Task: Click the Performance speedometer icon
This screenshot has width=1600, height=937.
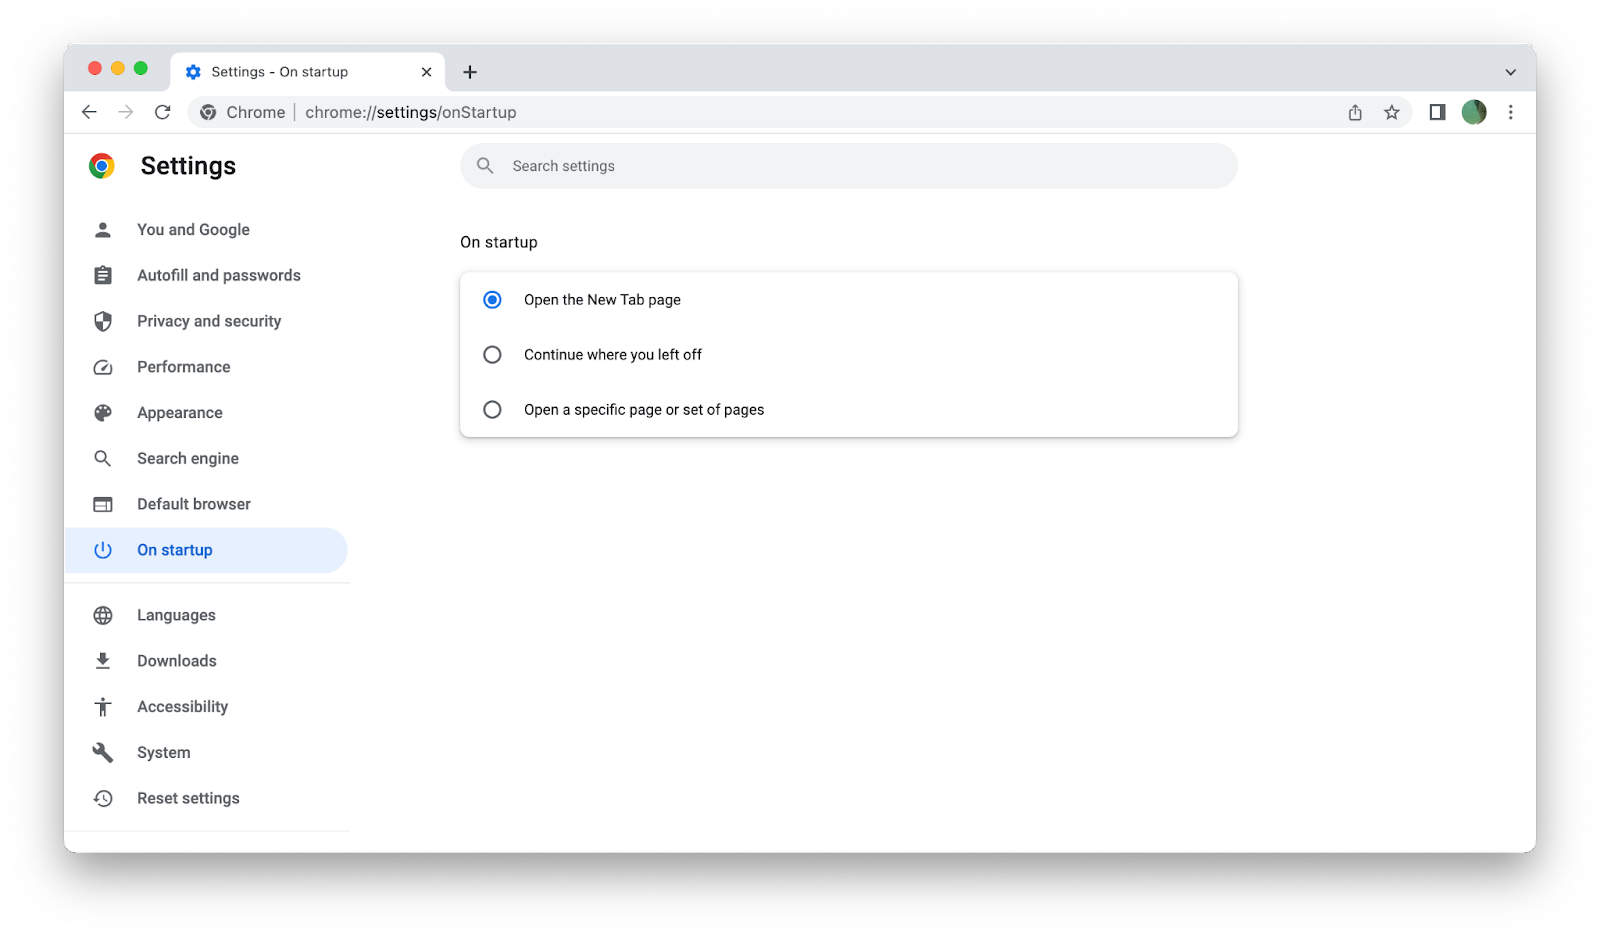Action: (x=103, y=366)
